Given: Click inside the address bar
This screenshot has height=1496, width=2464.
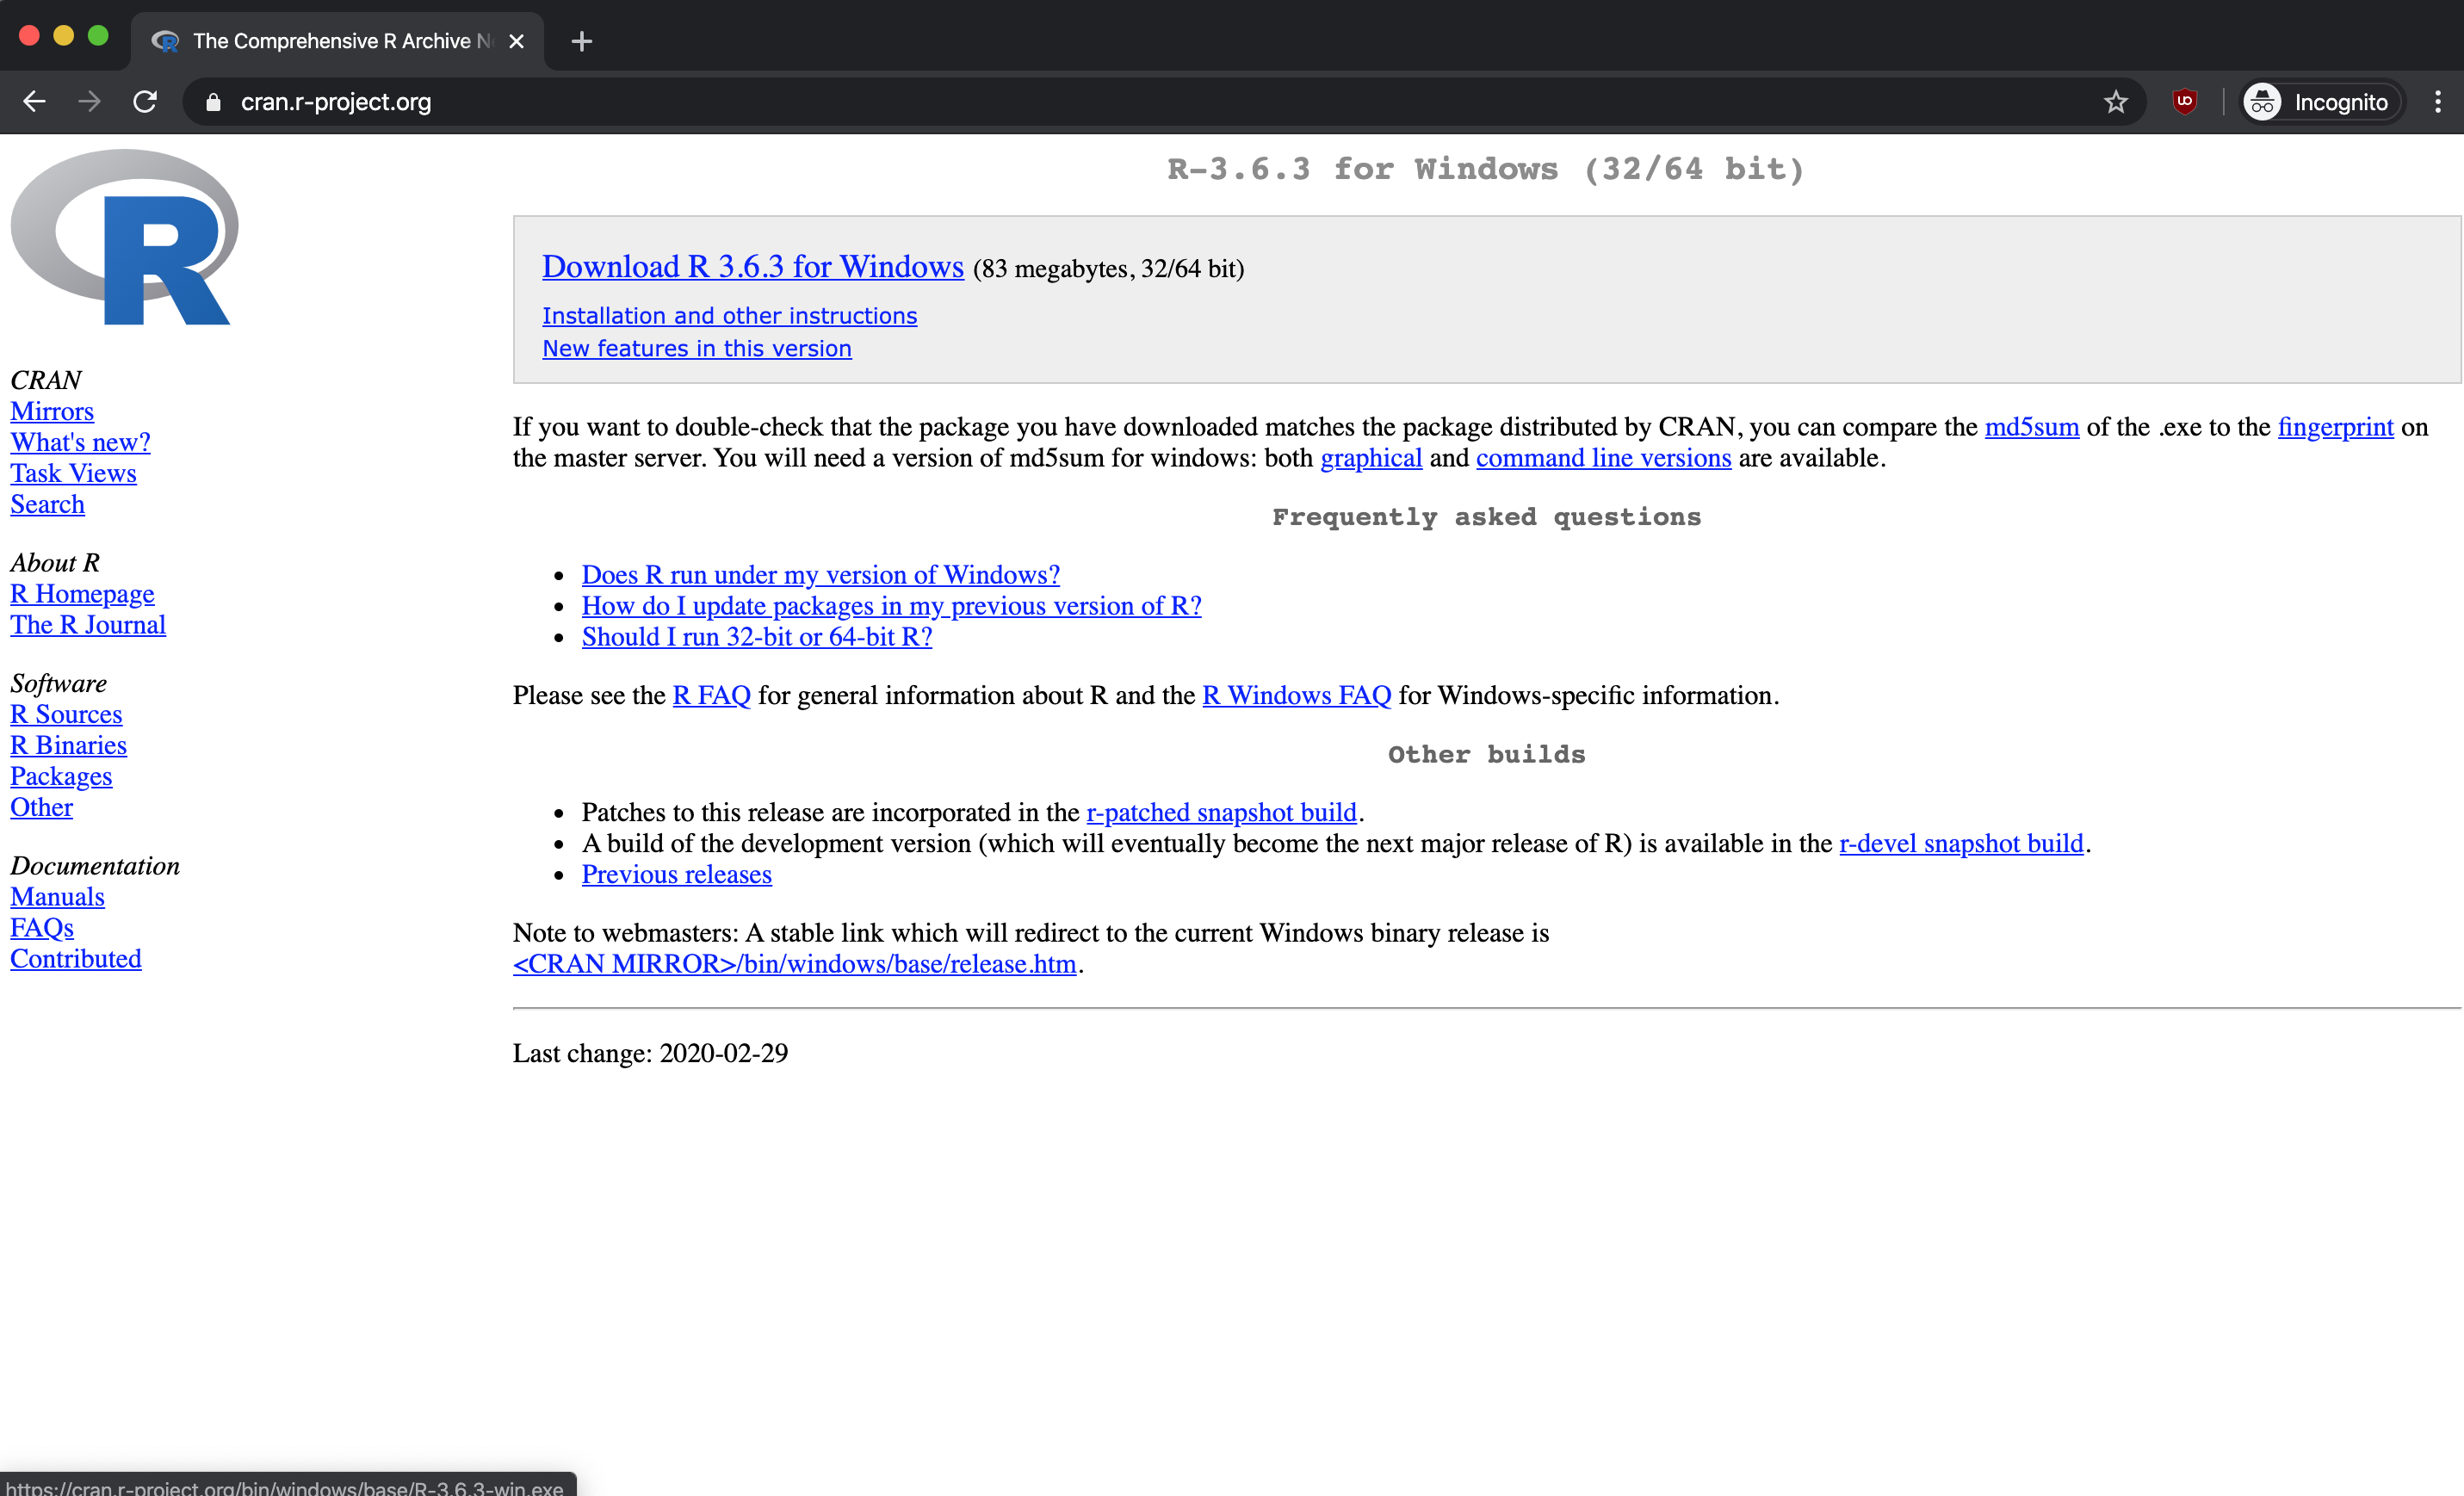Looking at the screenshot, I should (700, 101).
